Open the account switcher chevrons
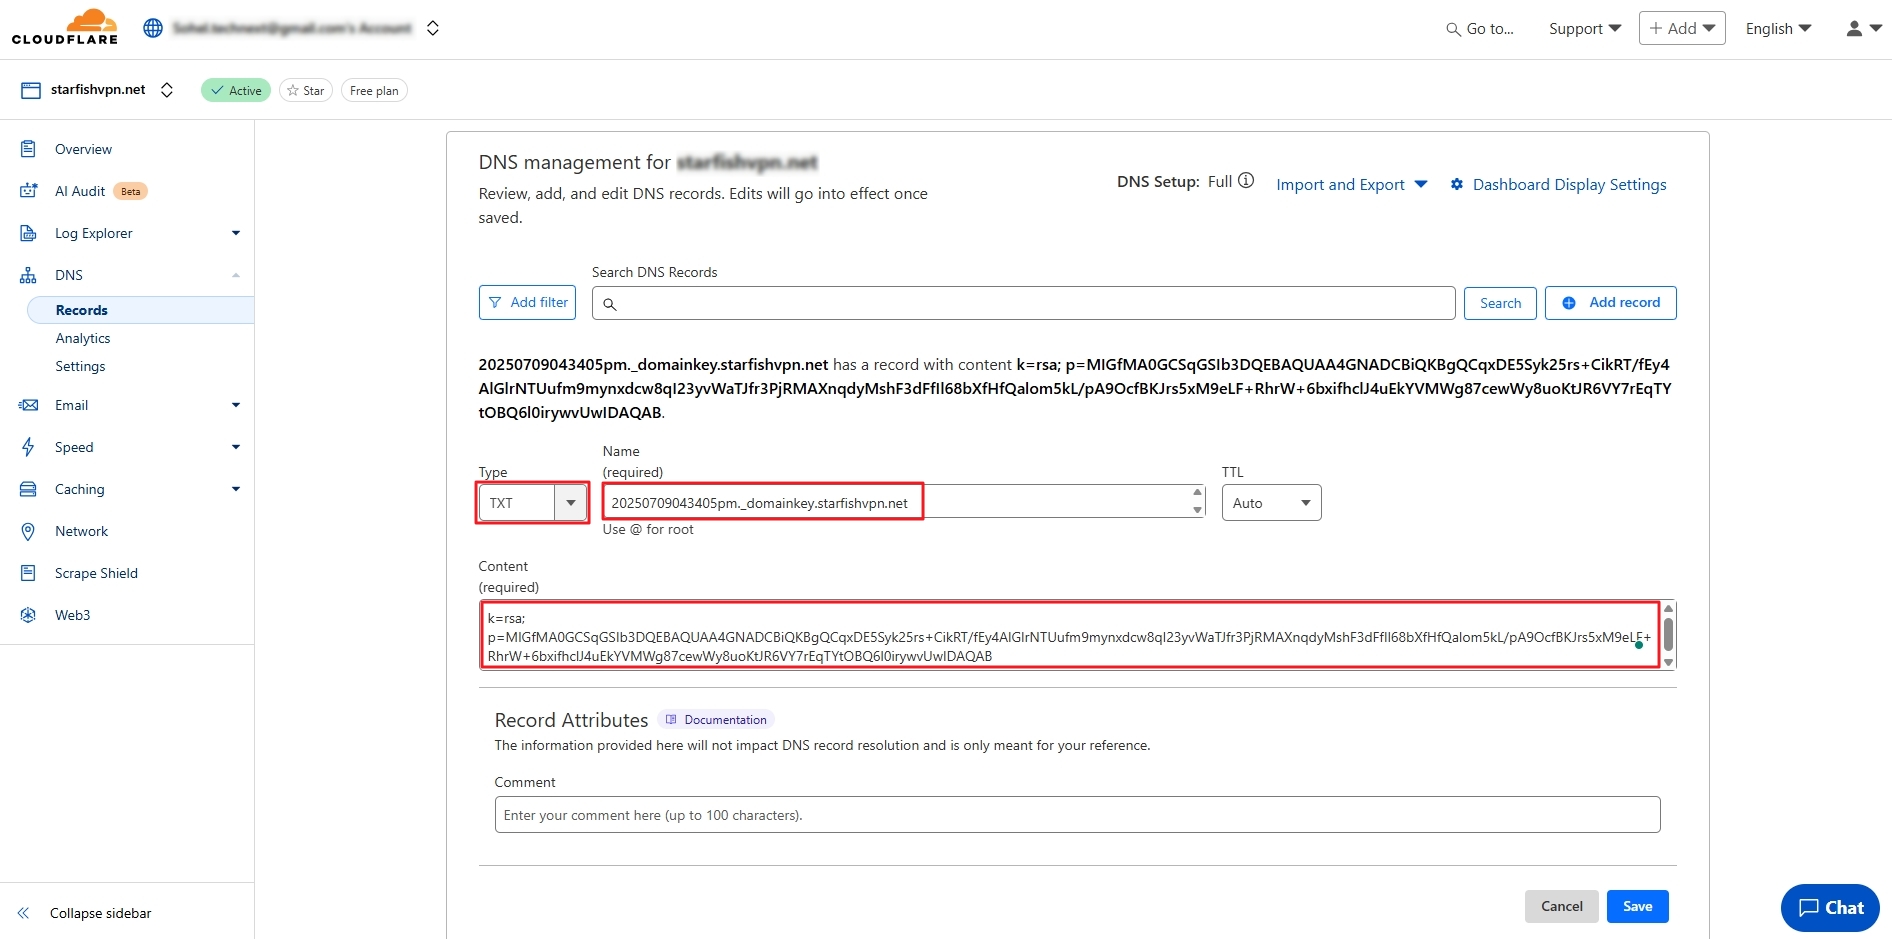The width and height of the screenshot is (1892, 939). point(433,28)
